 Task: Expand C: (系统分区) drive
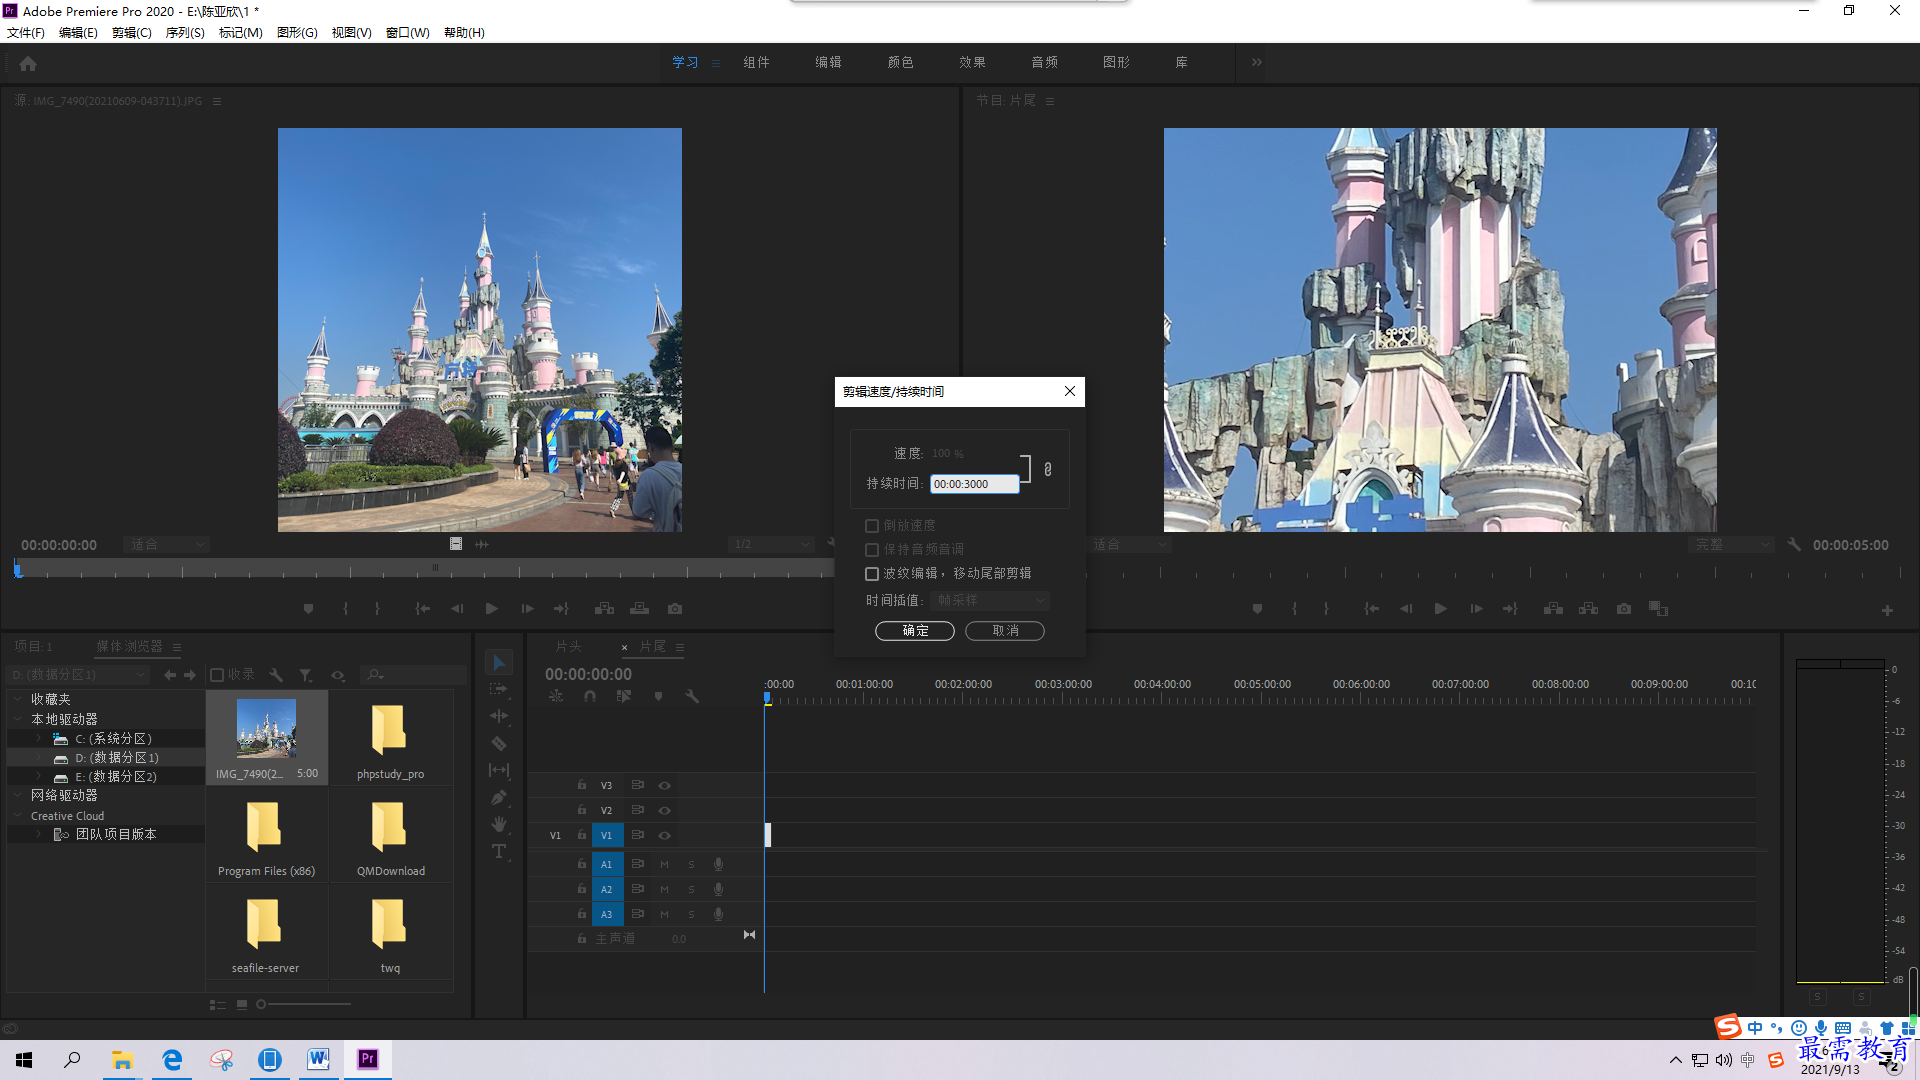(x=38, y=738)
